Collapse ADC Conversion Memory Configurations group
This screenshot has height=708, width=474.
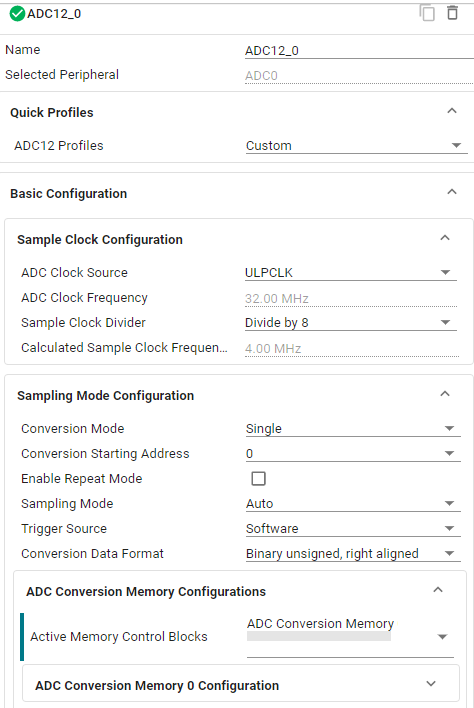click(437, 590)
